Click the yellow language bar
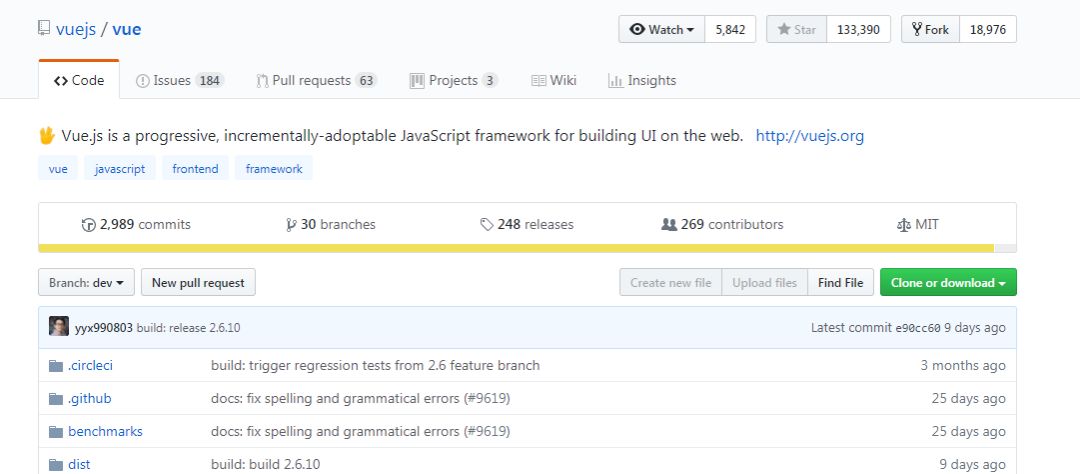This screenshot has height=474, width=1080. (516, 248)
